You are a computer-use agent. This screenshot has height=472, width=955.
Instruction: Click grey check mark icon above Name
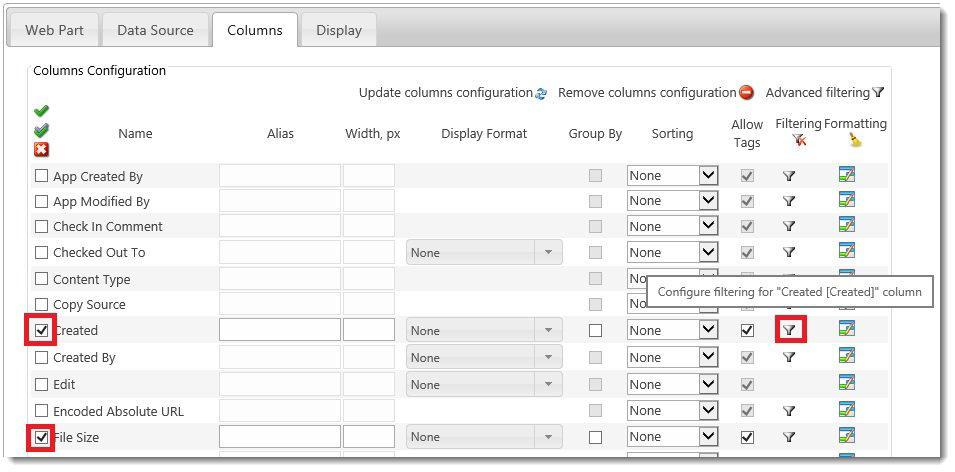point(41,130)
